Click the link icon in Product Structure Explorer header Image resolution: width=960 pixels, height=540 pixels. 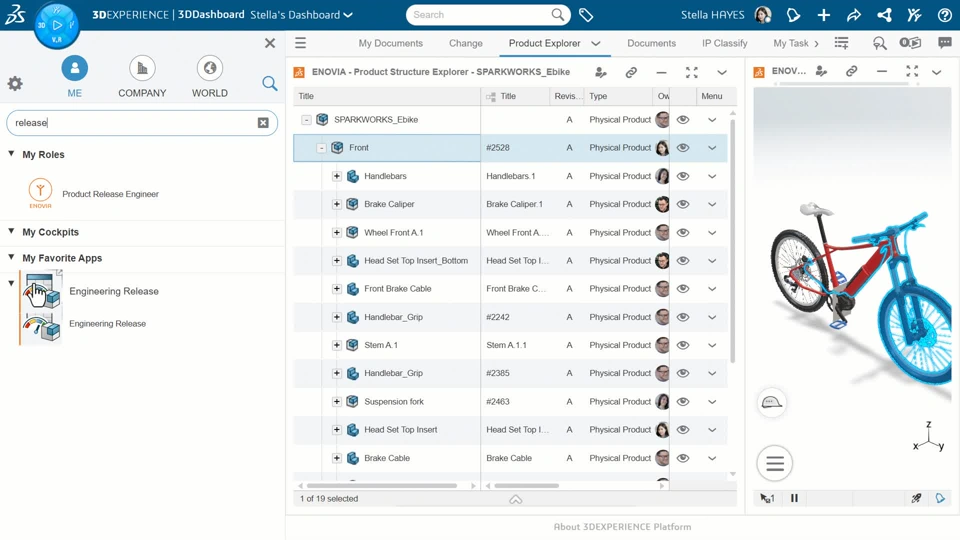point(631,72)
